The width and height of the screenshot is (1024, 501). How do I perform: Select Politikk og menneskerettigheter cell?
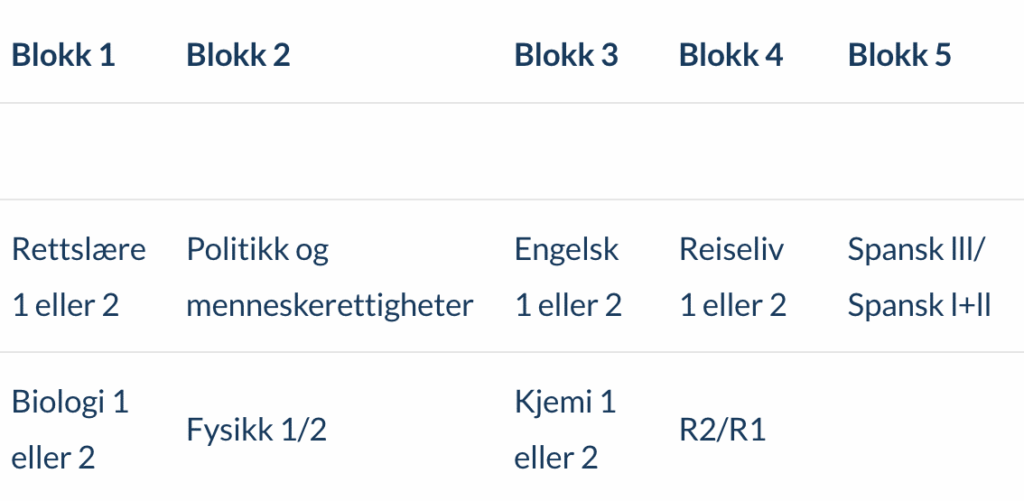[330, 277]
